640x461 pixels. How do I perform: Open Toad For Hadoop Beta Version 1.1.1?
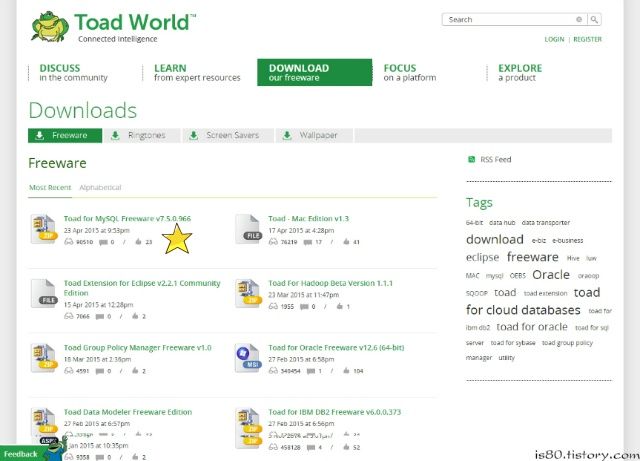click(x=330, y=283)
